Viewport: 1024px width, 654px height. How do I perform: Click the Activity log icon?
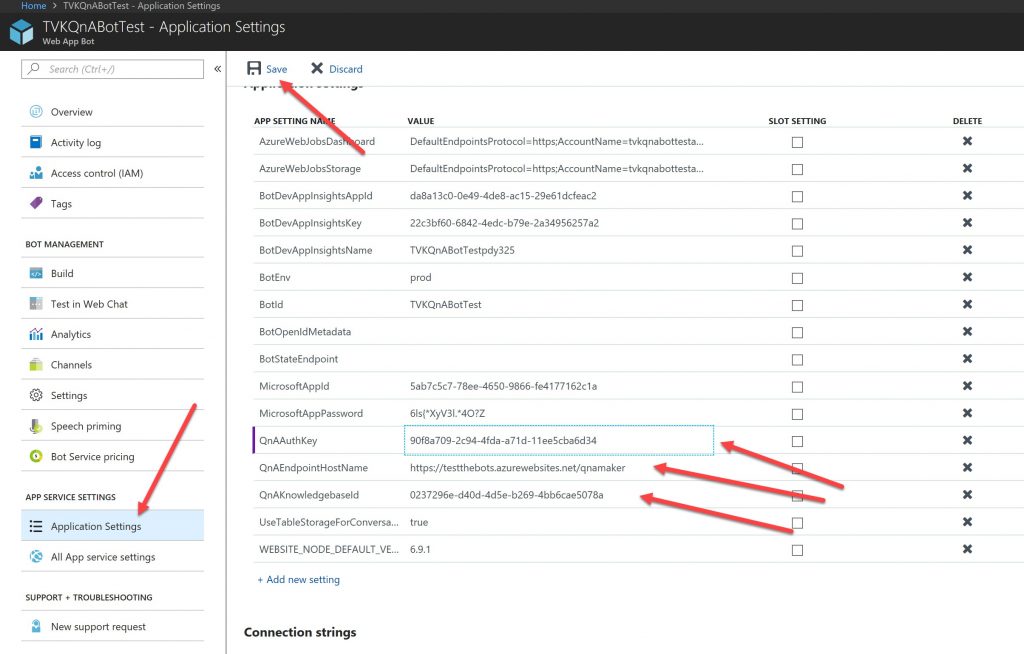tap(36, 143)
